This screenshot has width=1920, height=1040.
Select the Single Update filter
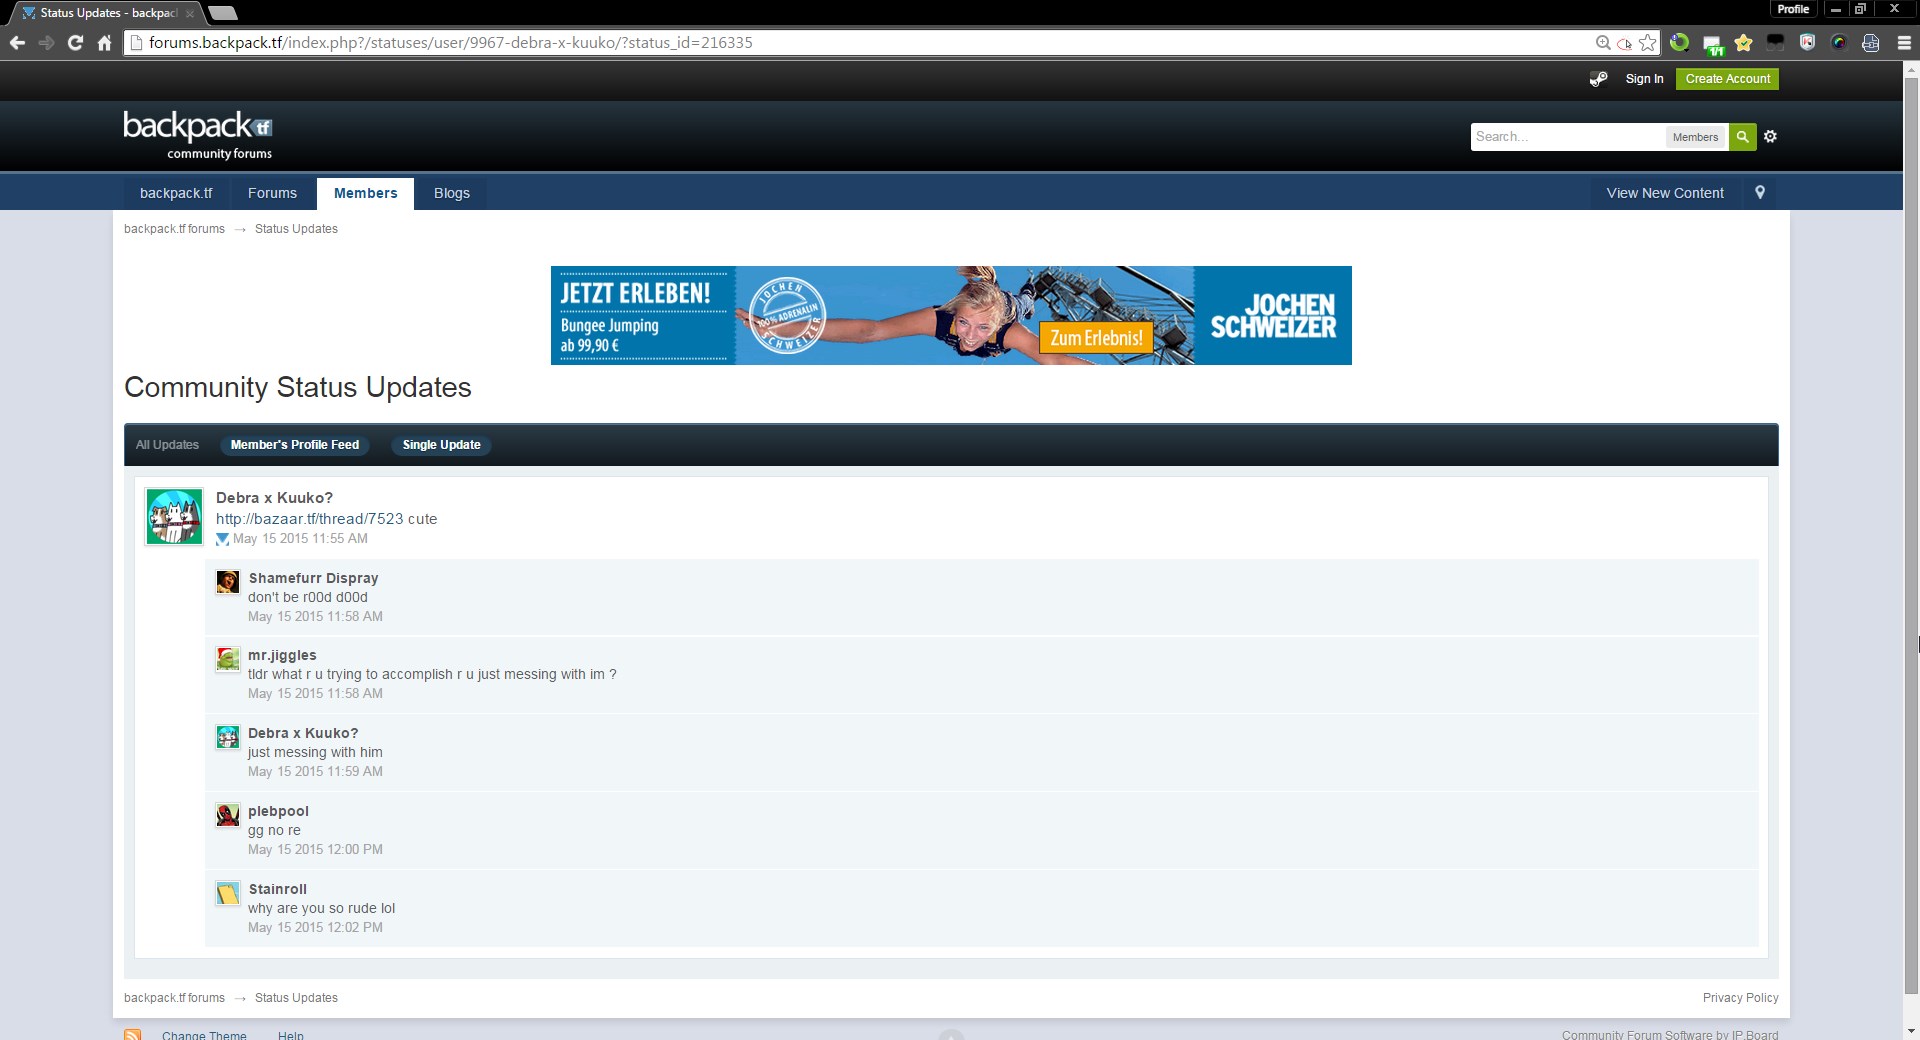pos(441,445)
